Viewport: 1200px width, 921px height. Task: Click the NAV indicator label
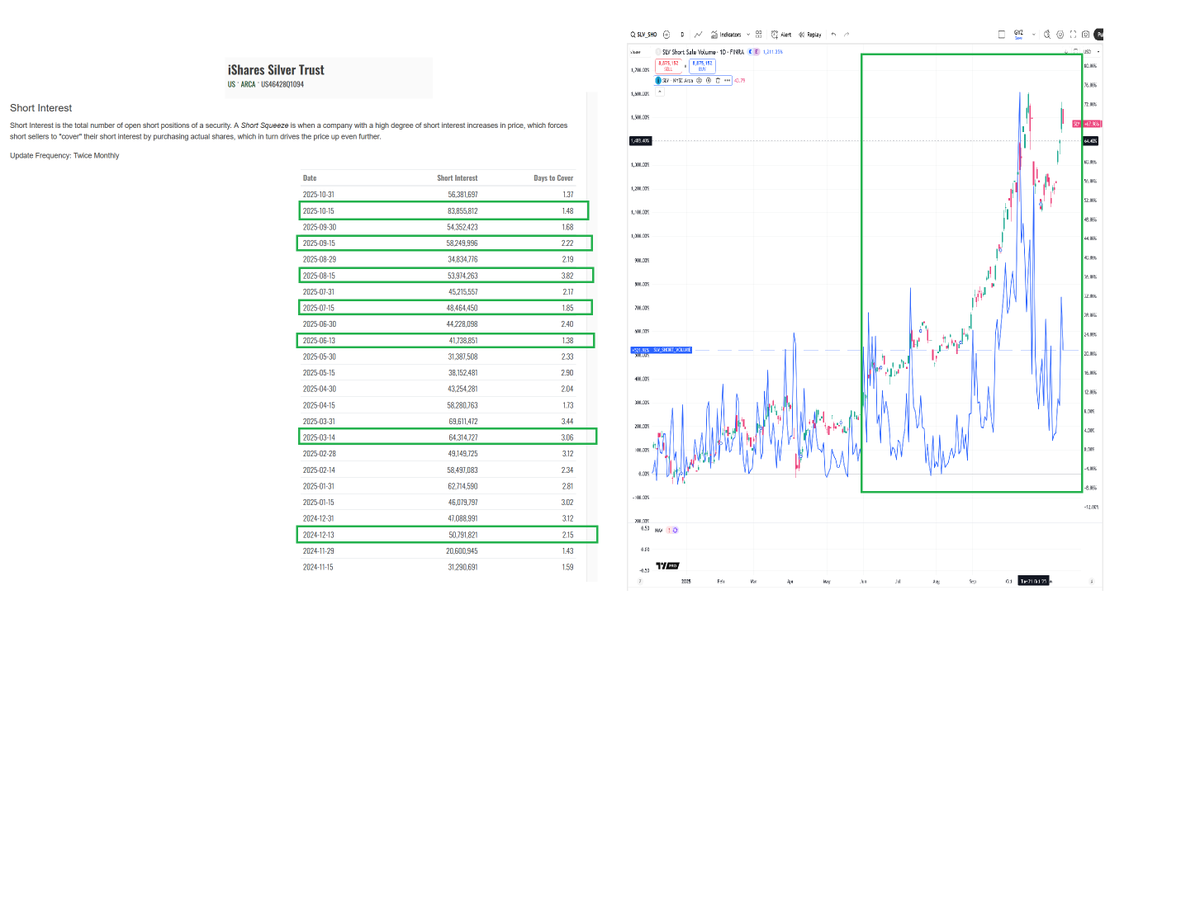tap(659, 530)
